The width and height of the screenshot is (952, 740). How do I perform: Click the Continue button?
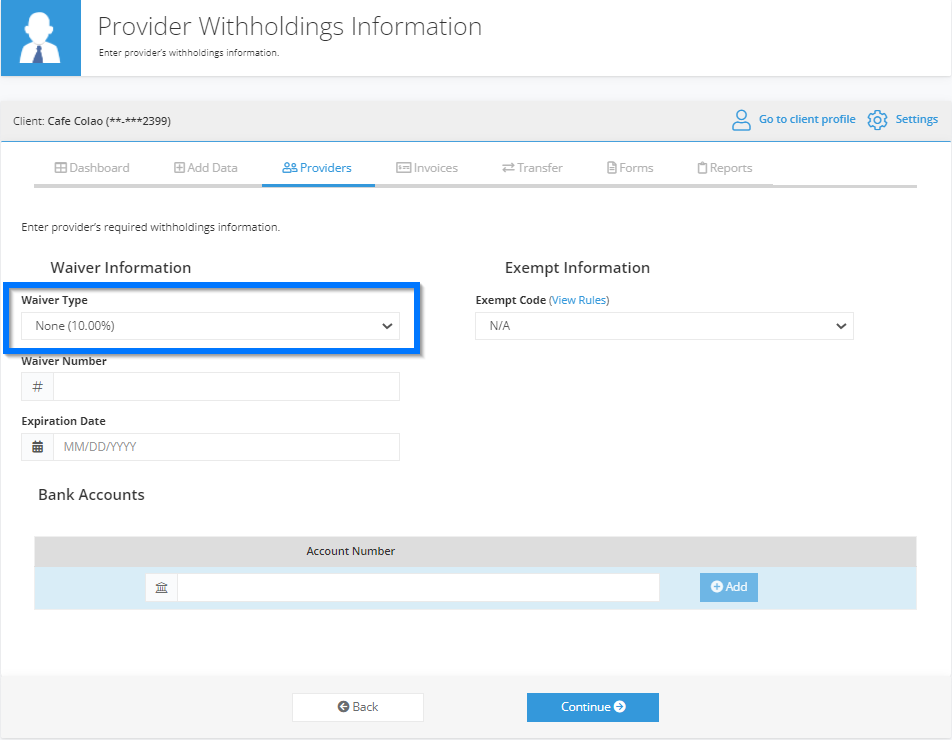point(593,707)
